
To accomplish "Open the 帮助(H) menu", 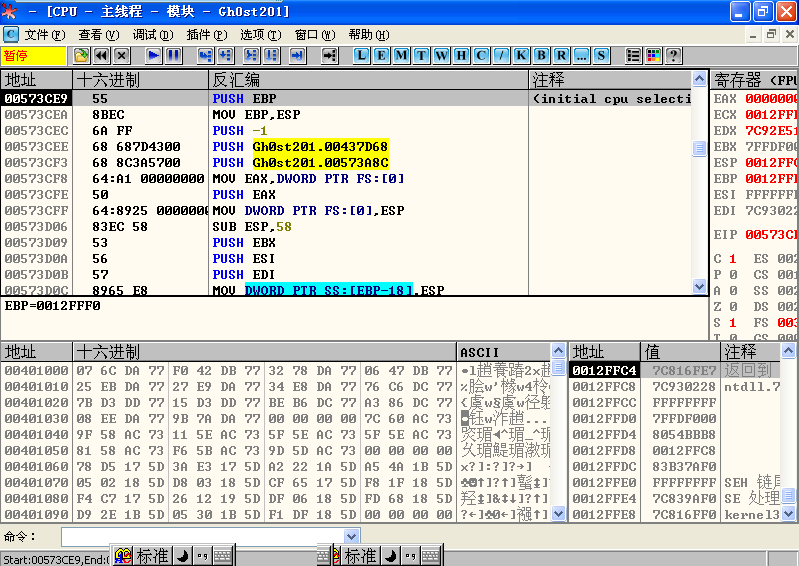I will 368,35.
